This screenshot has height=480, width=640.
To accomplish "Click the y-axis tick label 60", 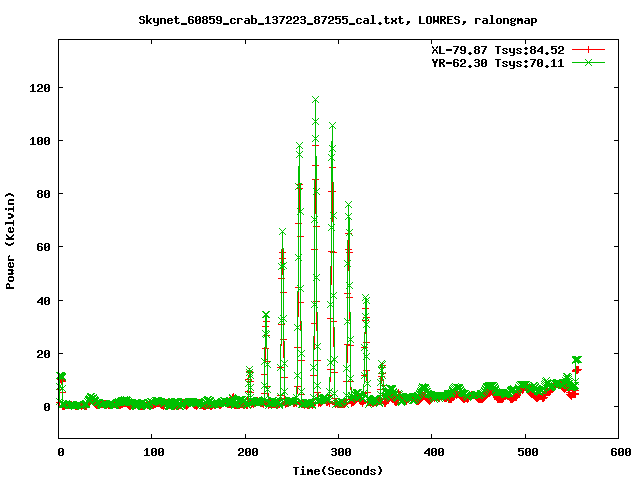I will click(43, 247).
